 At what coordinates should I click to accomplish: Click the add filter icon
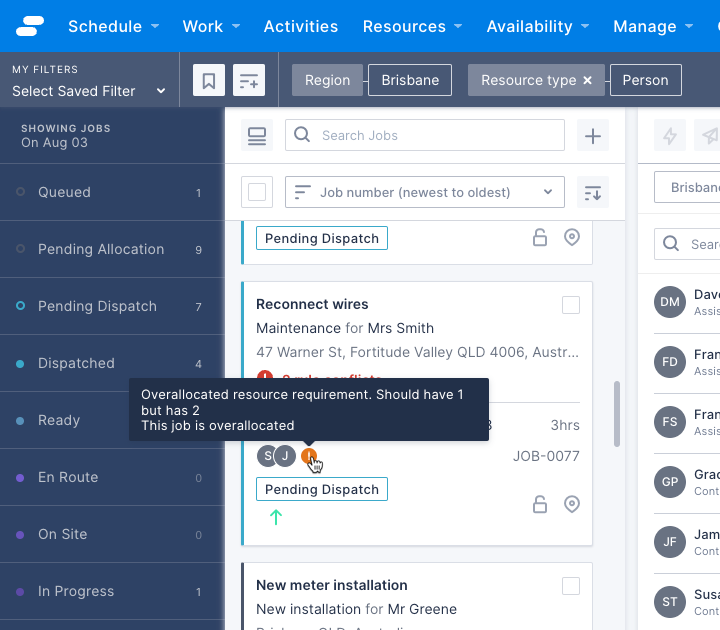coord(248,81)
